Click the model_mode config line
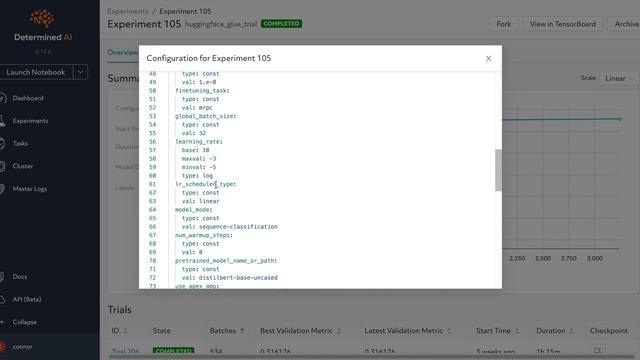 click(193, 210)
